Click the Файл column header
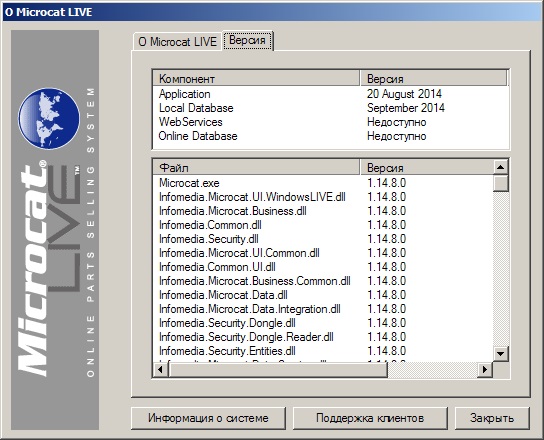The image size is (544, 440). click(256, 168)
